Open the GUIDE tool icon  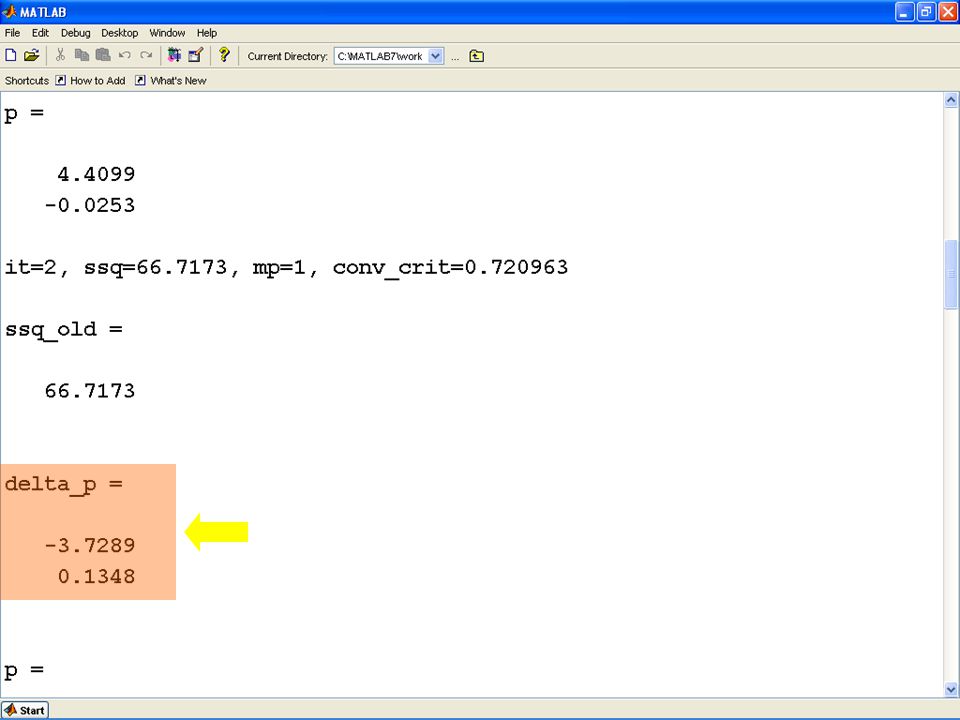[195, 56]
